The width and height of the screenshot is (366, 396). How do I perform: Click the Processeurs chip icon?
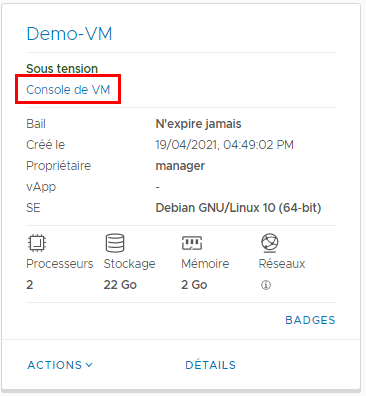tap(37, 243)
